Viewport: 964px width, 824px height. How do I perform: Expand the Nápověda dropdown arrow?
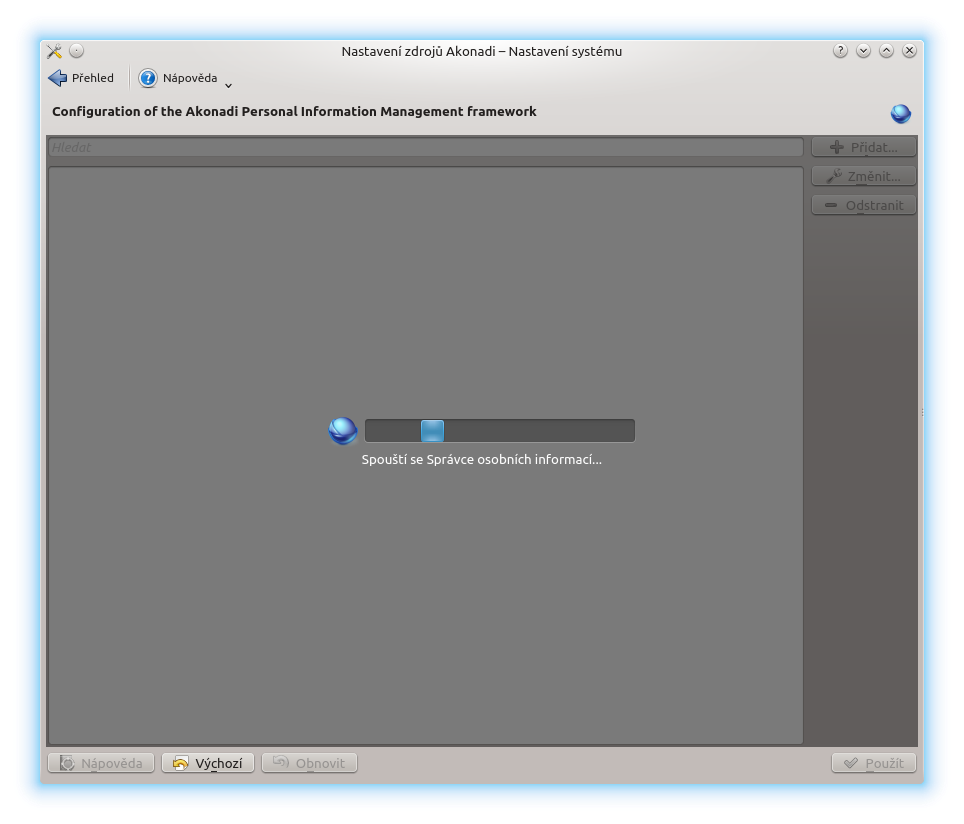pos(228,85)
